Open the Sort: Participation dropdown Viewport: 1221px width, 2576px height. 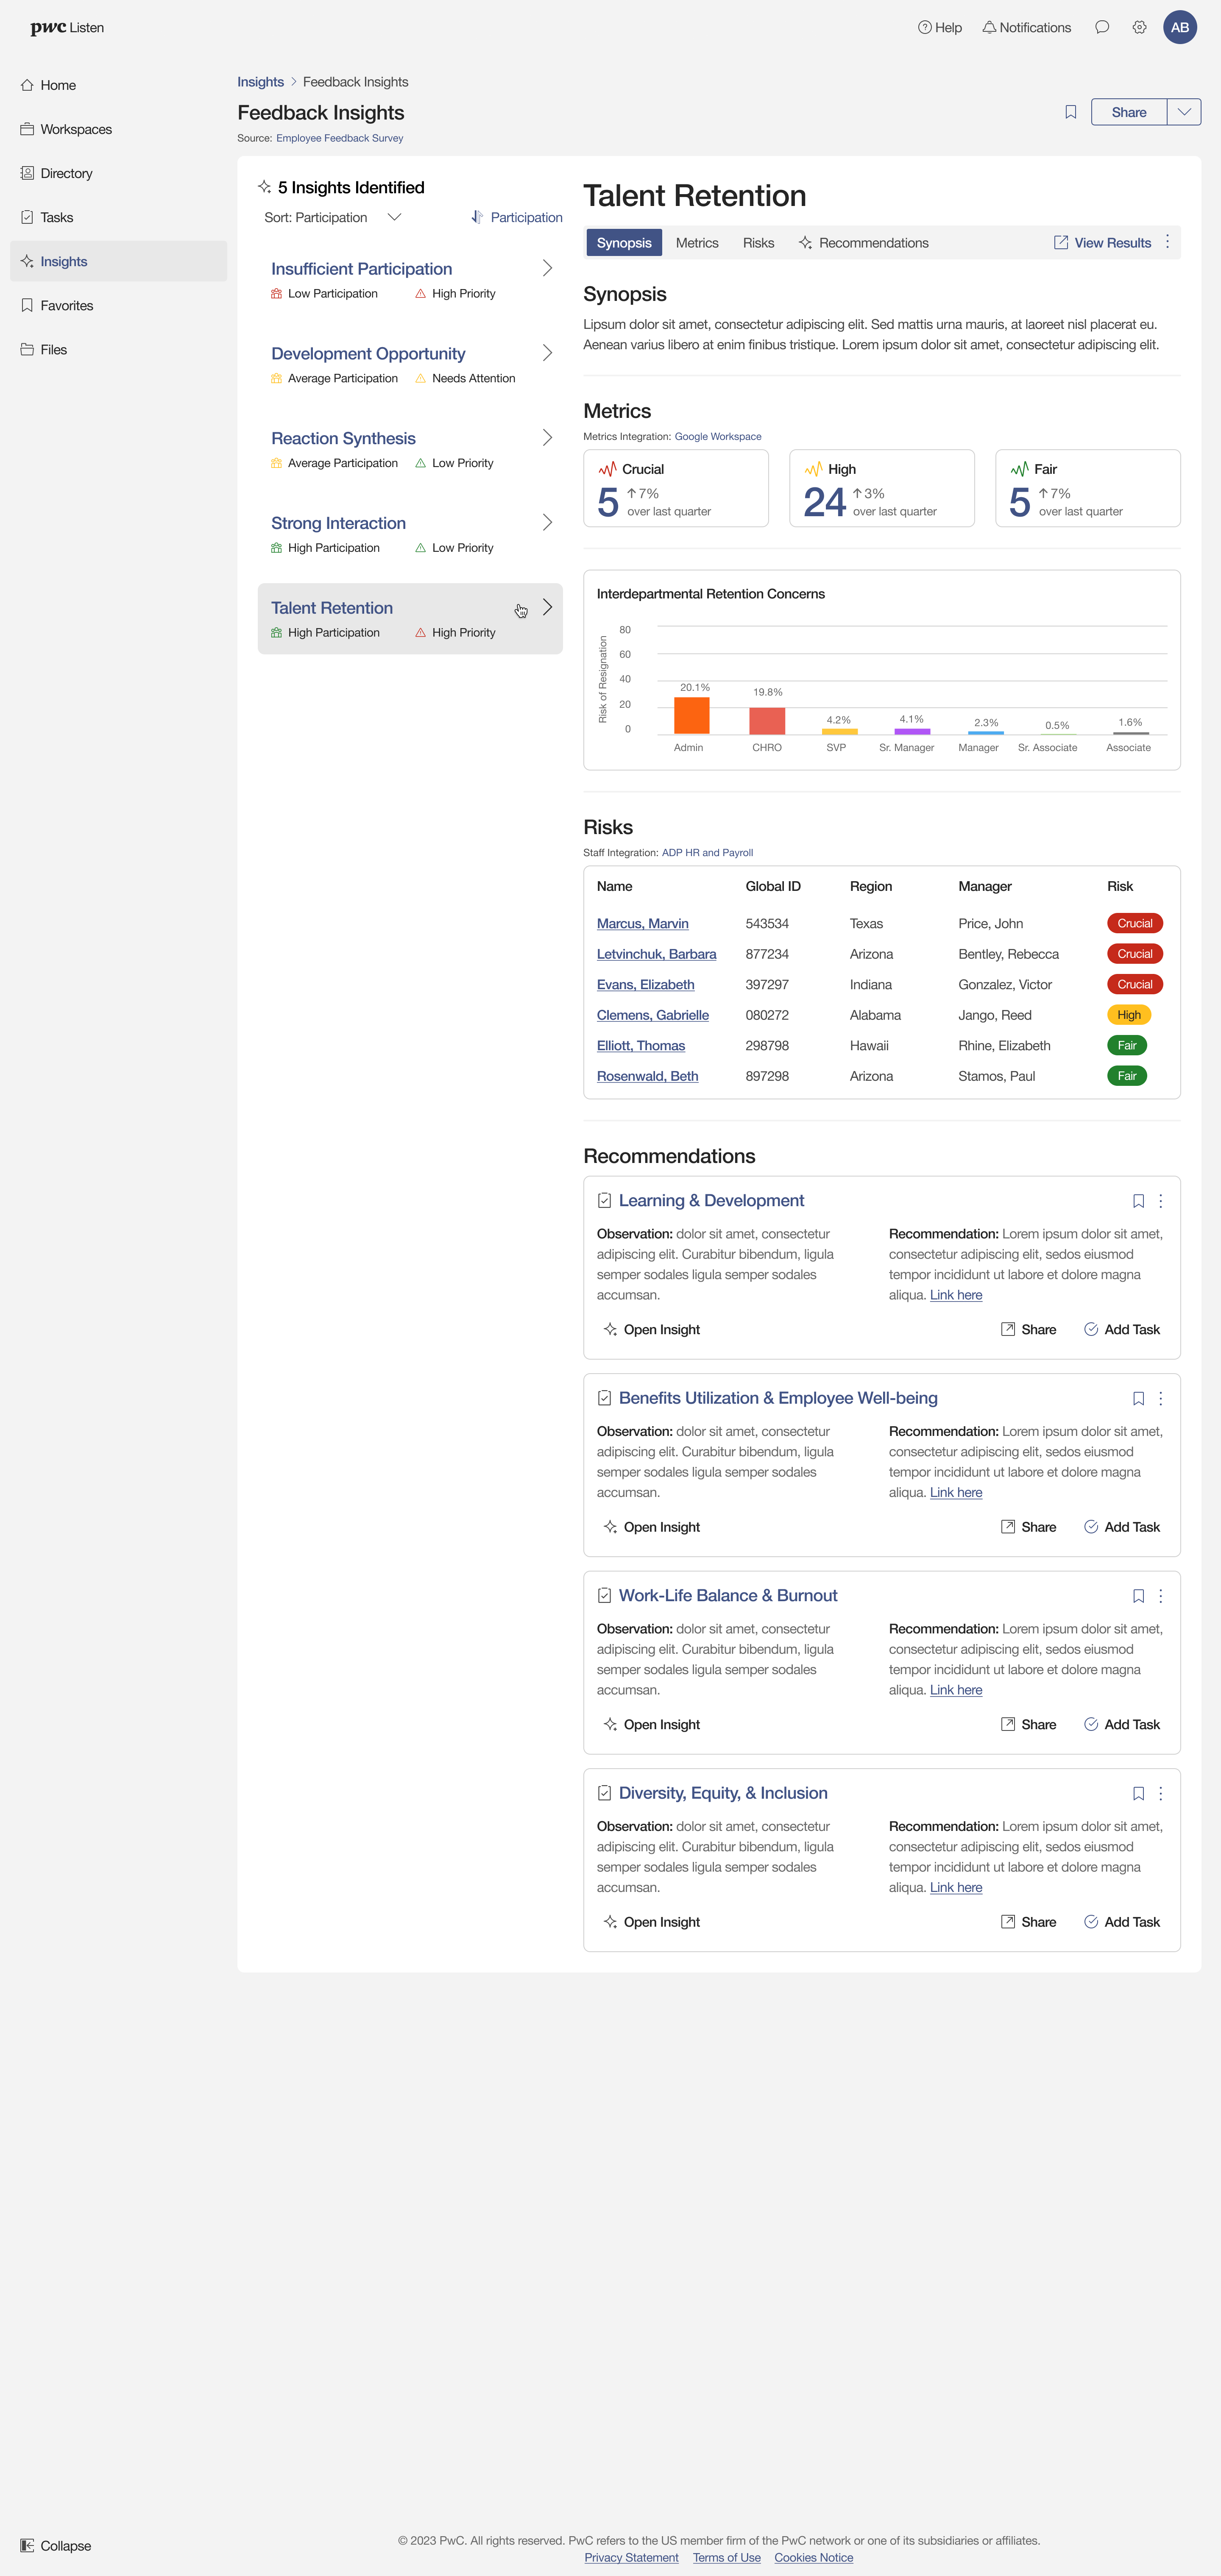pos(333,217)
